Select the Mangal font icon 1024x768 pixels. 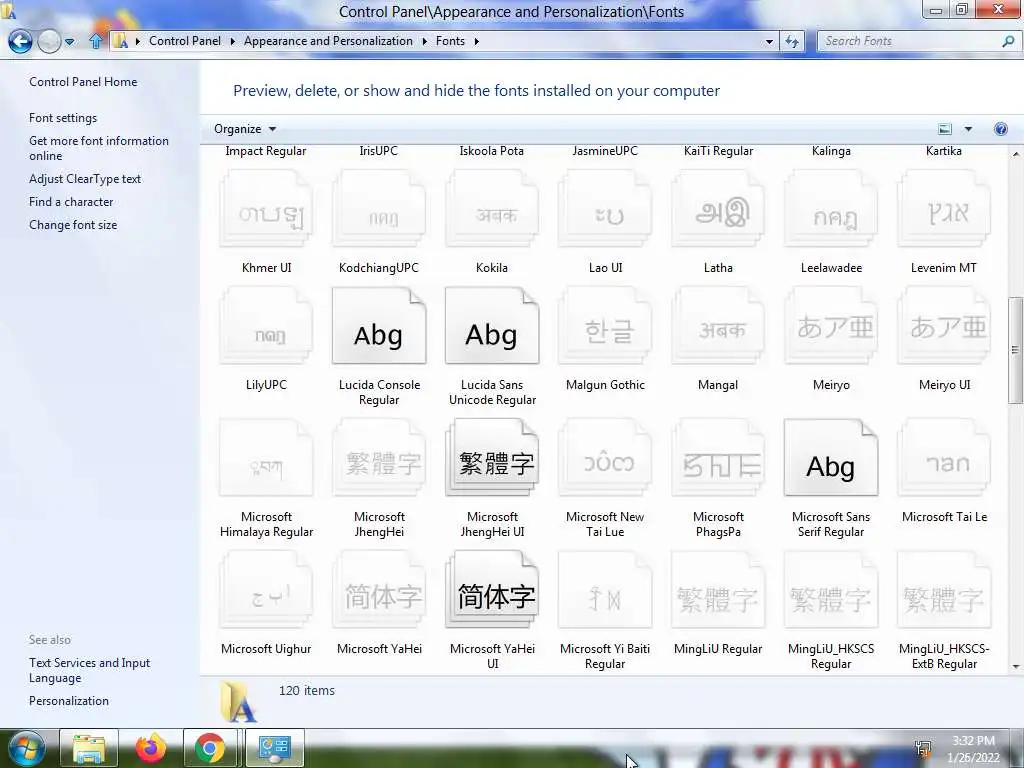click(x=718, y=326)
